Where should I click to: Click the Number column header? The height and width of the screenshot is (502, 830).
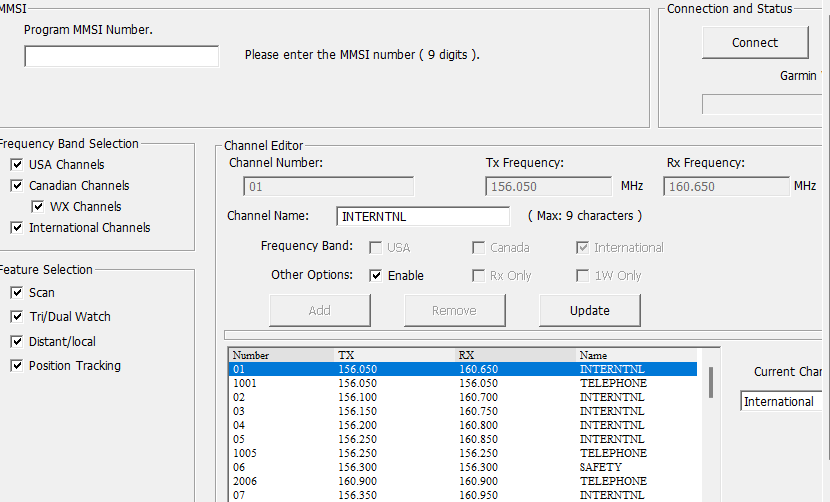[x=282, y=355]
